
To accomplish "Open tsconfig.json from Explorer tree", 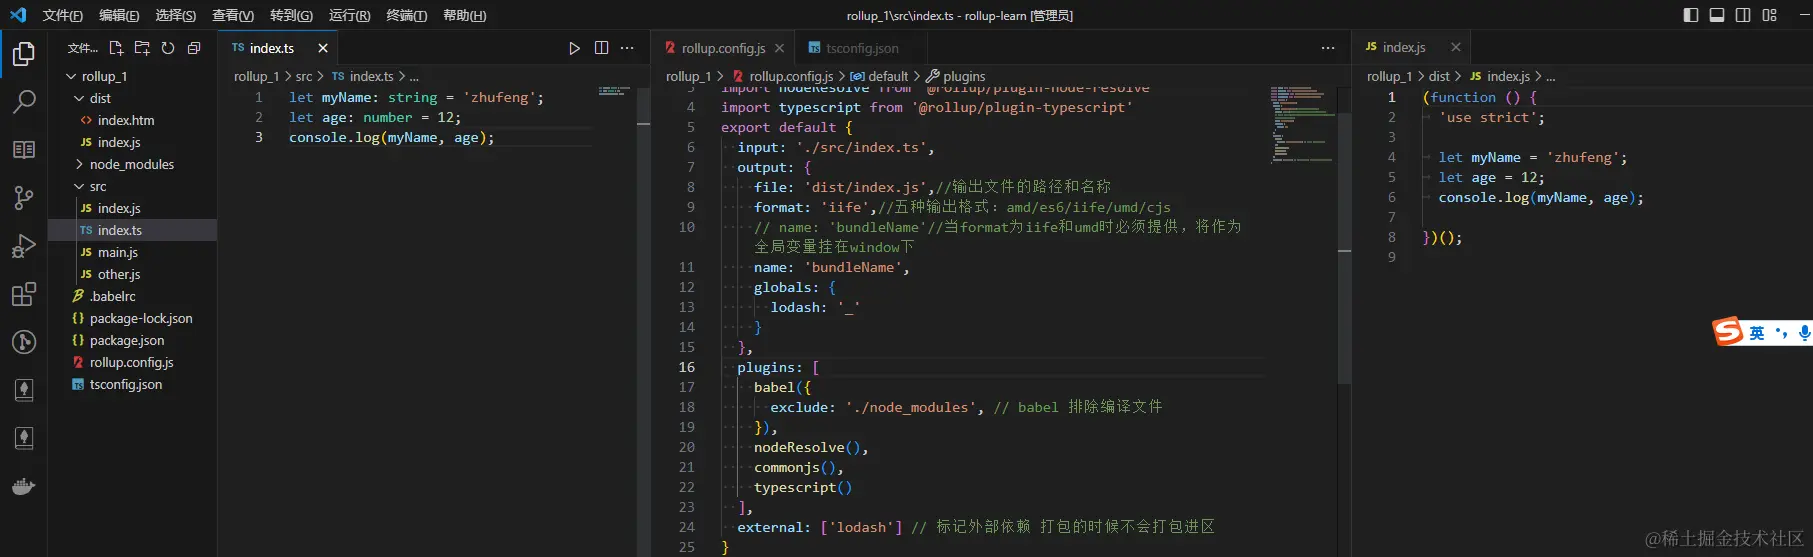I will point(133,384).
